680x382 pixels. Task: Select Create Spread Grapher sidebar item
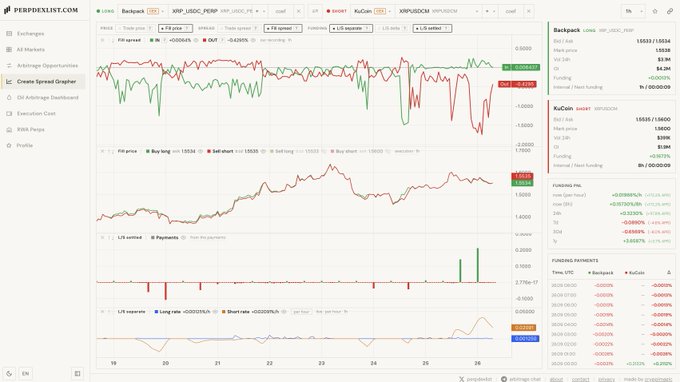coord(43,82)
